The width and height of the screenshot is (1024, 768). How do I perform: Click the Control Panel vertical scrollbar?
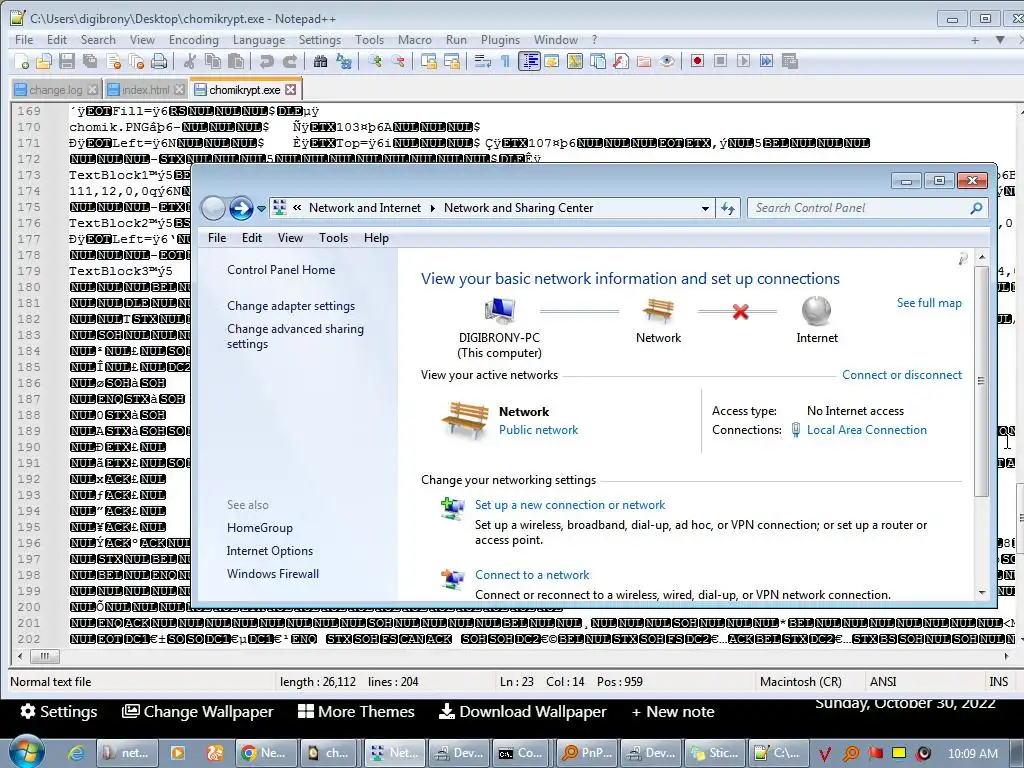point(981,381)
